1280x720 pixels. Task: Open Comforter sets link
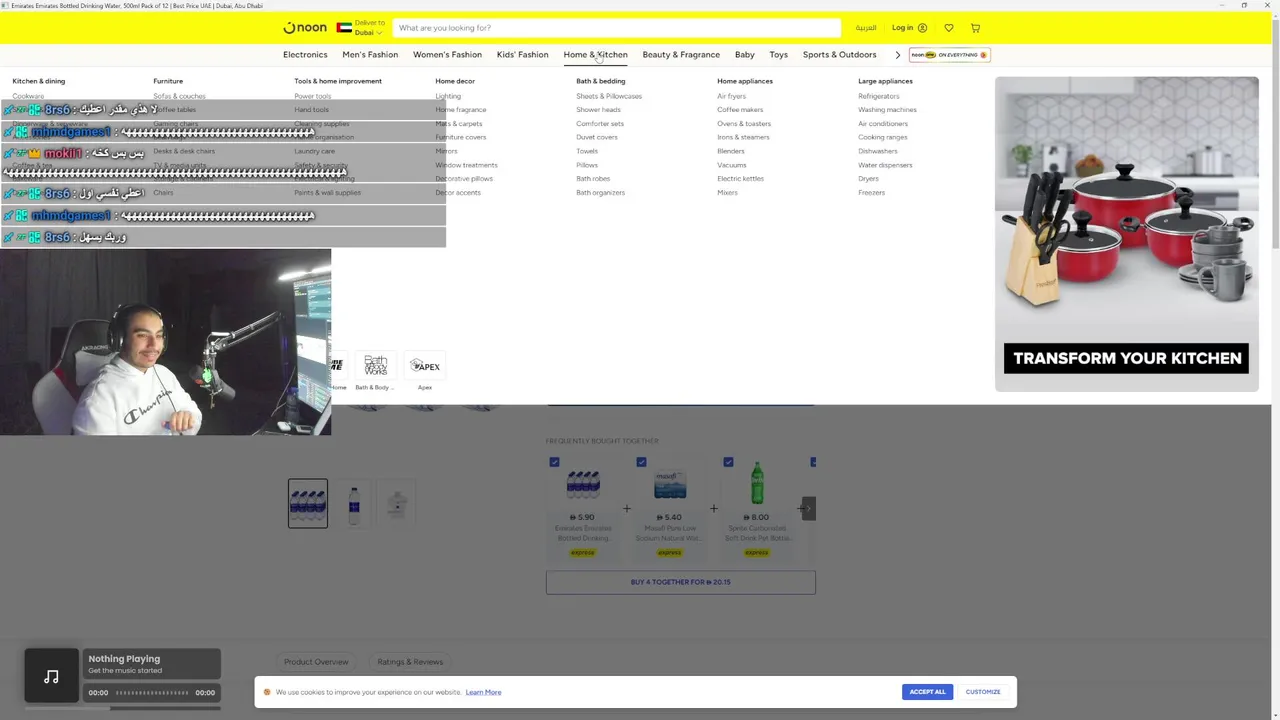(x=600, y=124)
